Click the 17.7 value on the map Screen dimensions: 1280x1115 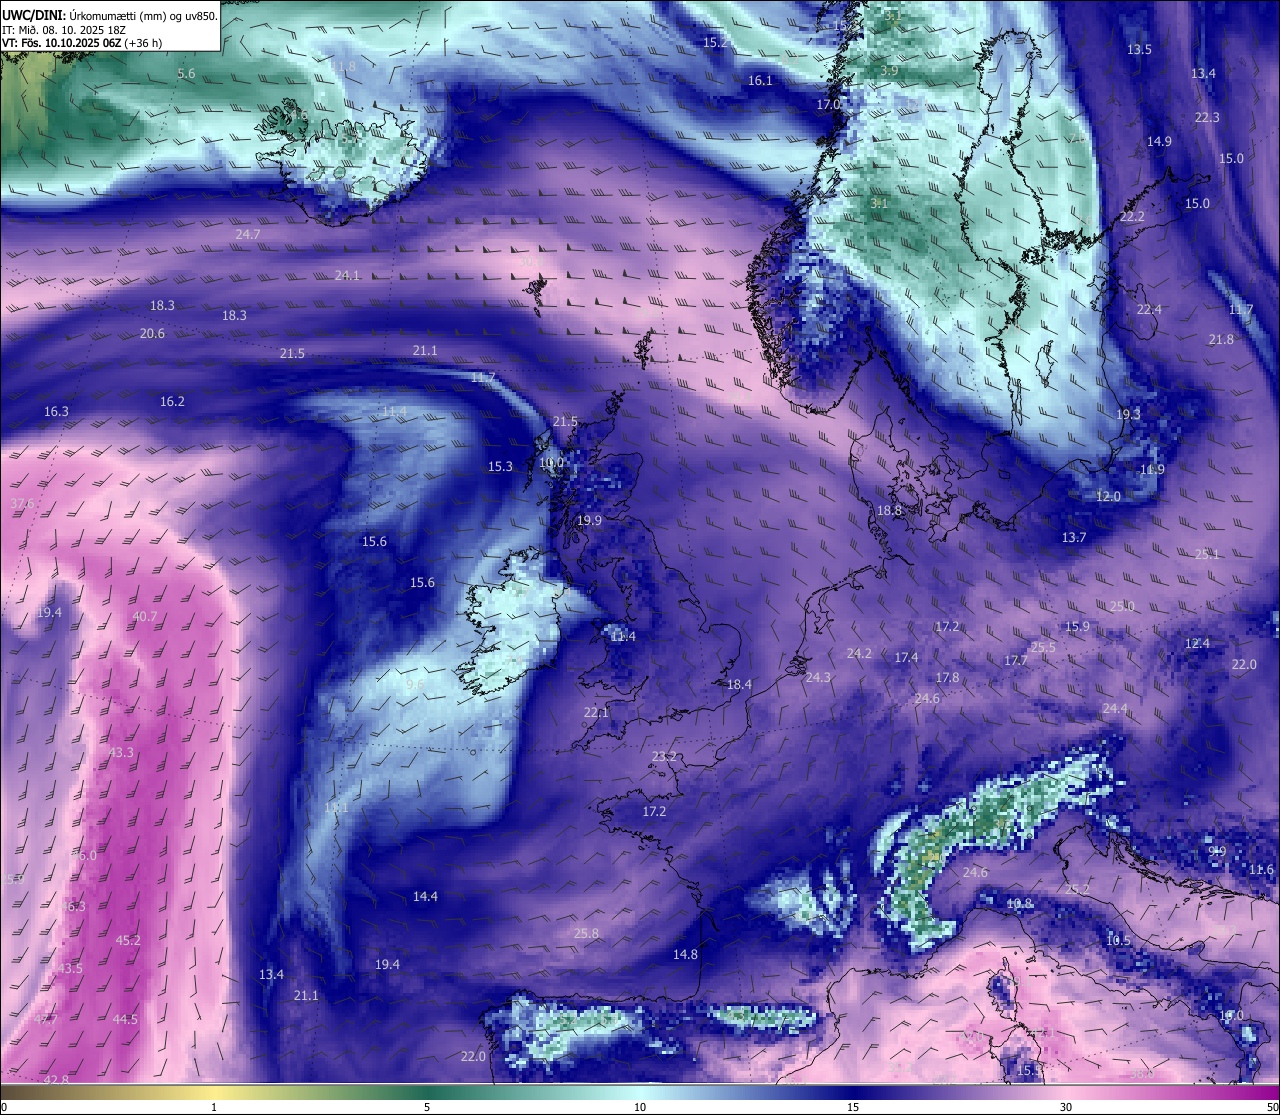pos(1015,661)
